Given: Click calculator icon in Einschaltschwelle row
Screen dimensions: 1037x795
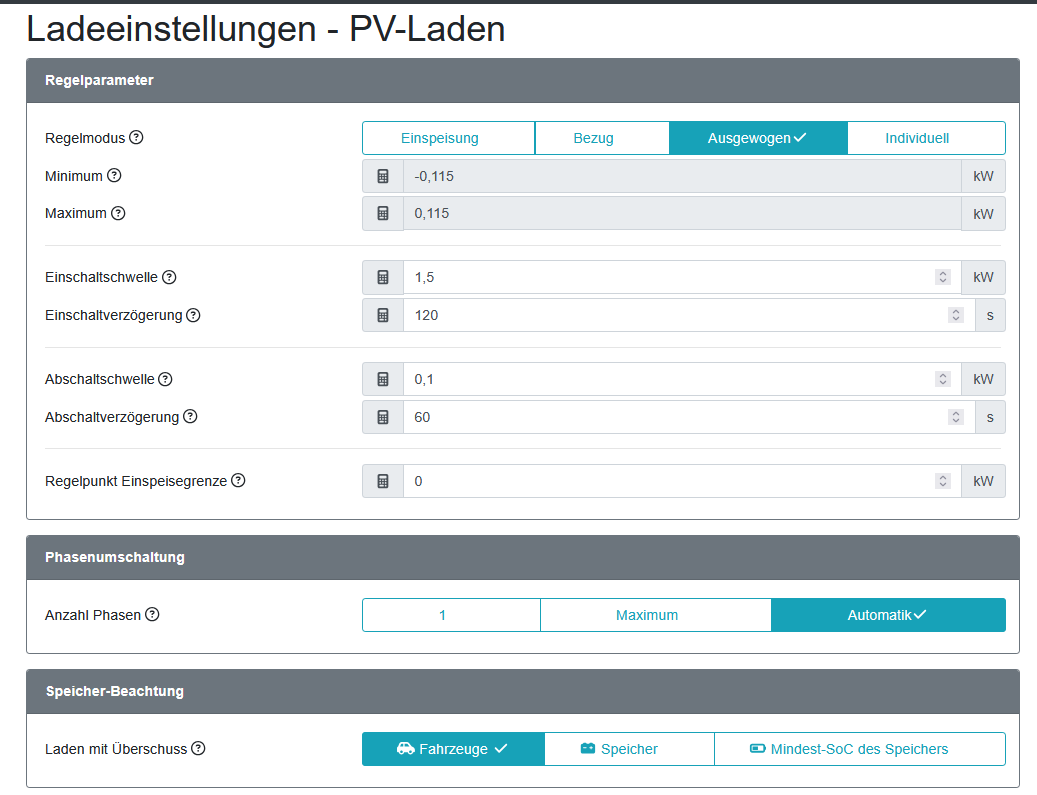Looking at the screenshot, I should tap(383, 277).
